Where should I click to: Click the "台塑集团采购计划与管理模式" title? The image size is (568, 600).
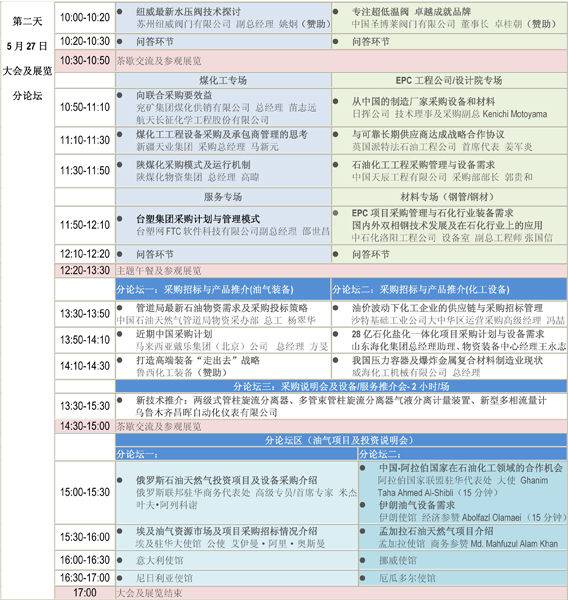[x=198, y=219]
